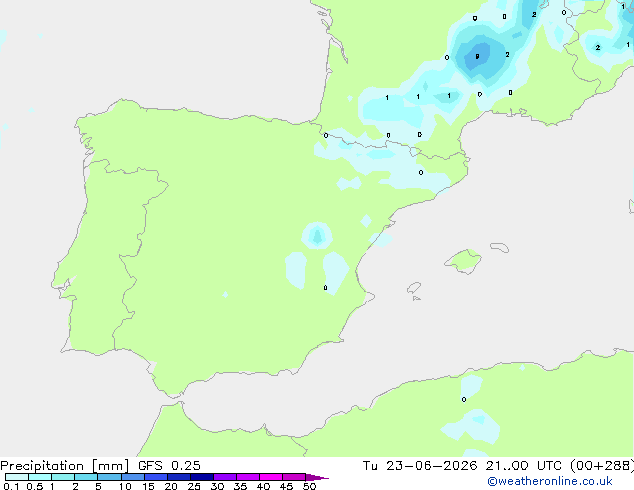
Task: Click the 'Precipitation [mm]' title text
Action: pyautogui.click(x=64, y=466)
